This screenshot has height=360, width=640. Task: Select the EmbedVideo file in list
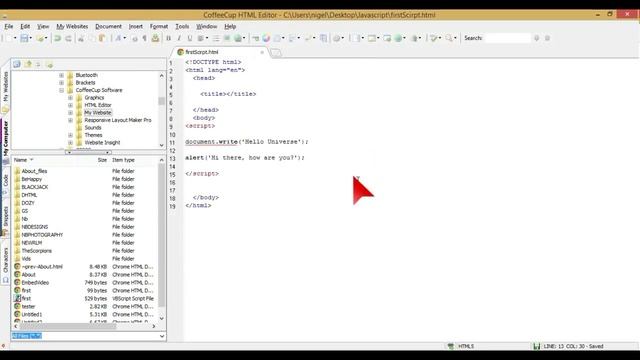pos(35,282)
